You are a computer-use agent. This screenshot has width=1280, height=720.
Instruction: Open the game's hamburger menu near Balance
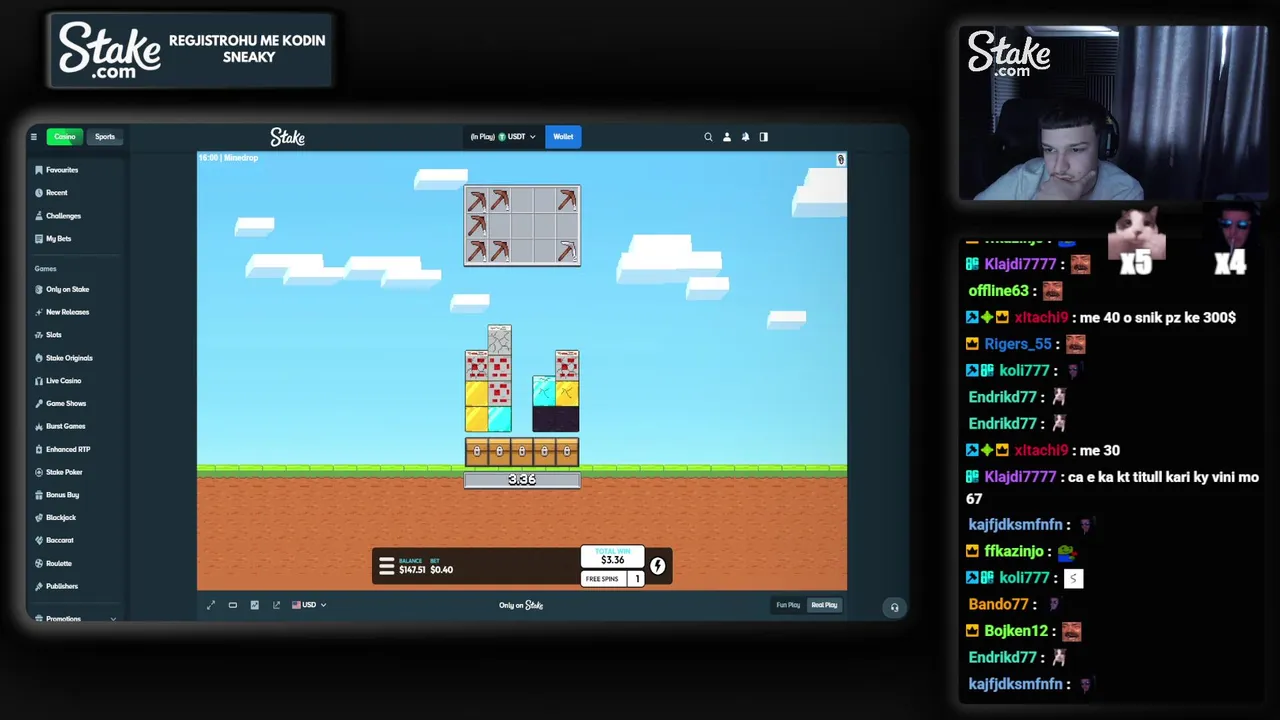[x=386, y=567]
